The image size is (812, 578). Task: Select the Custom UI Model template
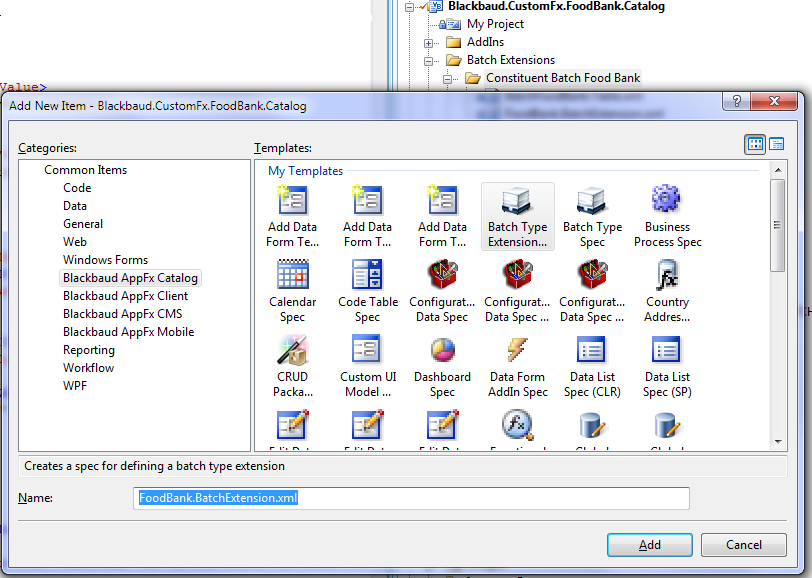pyautogui.click(x=368, y=367)
